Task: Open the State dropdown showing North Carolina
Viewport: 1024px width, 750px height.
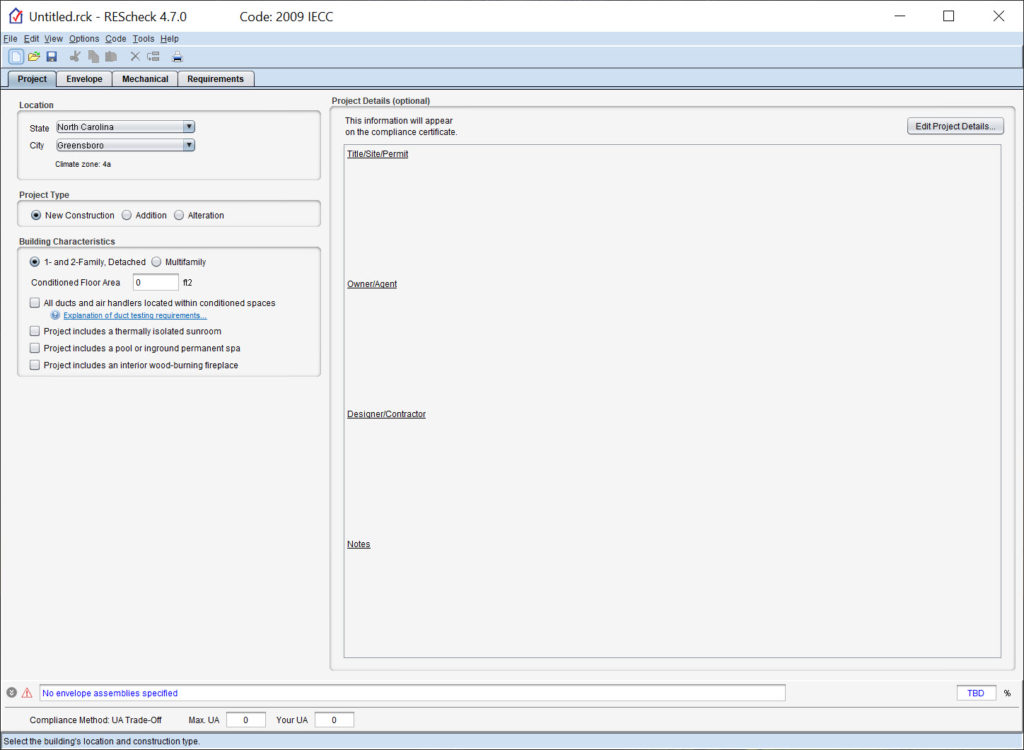Action: pyautogui.click(x=125, y=127)
